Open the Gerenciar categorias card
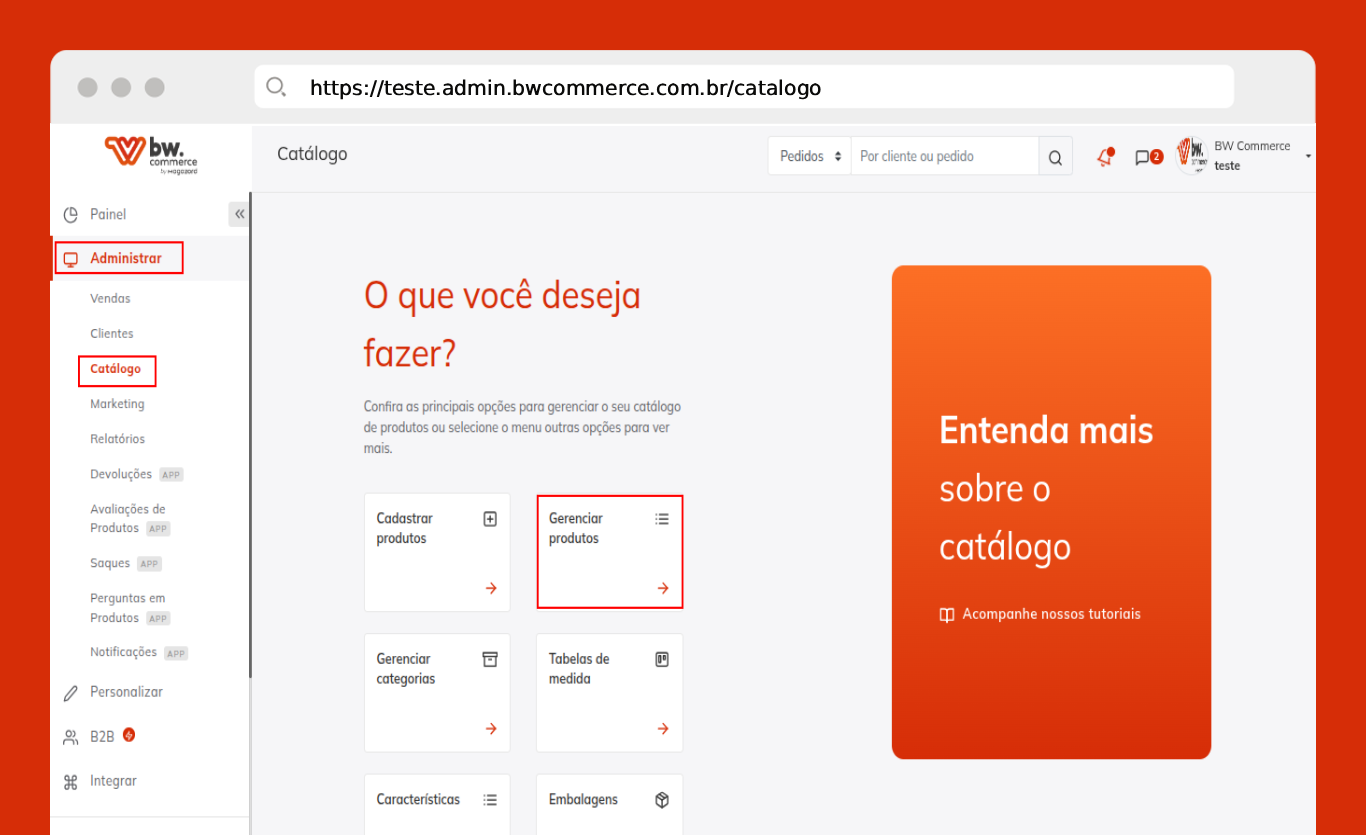1366x835 pixels. 437,692
